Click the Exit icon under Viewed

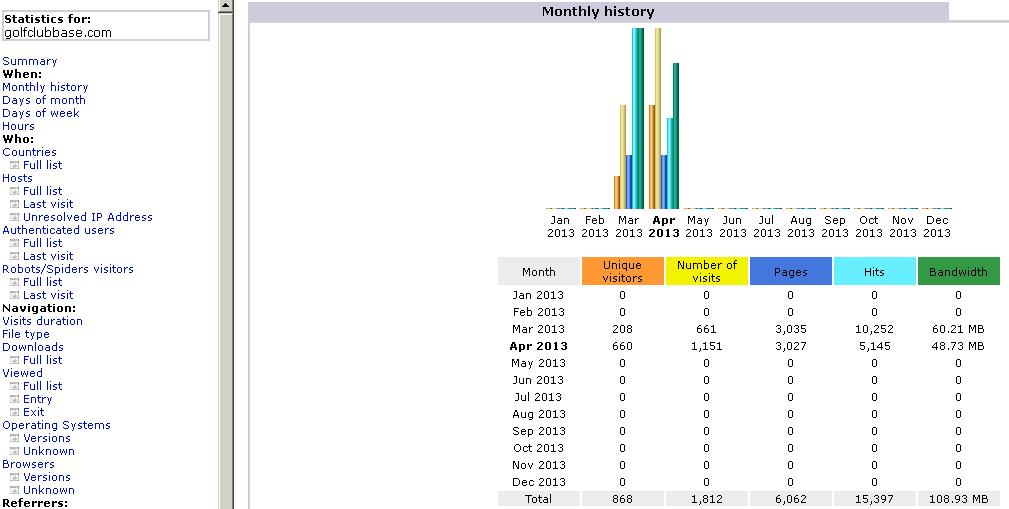pos(14,412)
